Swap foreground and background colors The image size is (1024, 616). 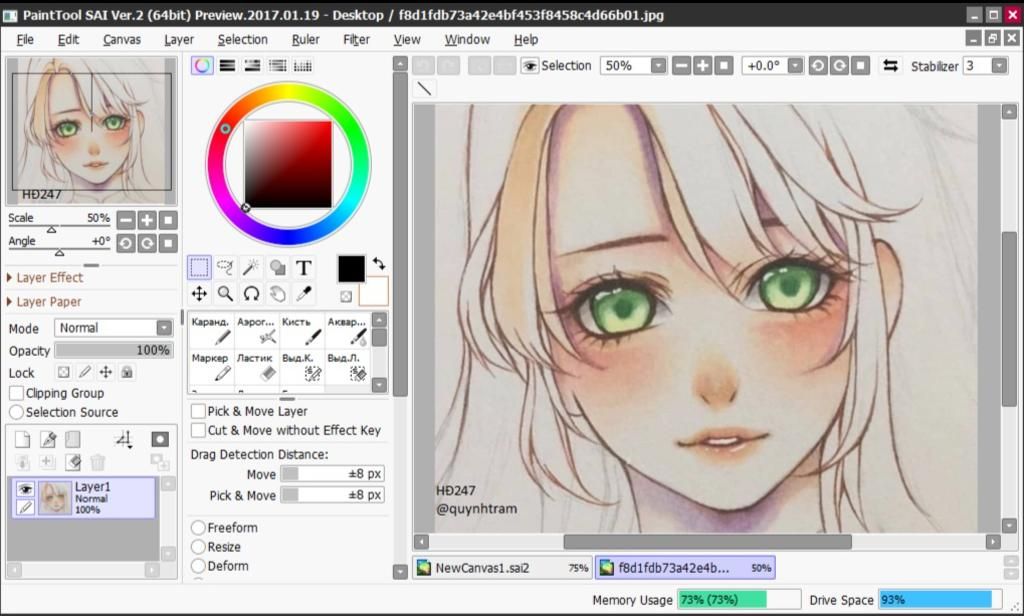click(379, 263)
